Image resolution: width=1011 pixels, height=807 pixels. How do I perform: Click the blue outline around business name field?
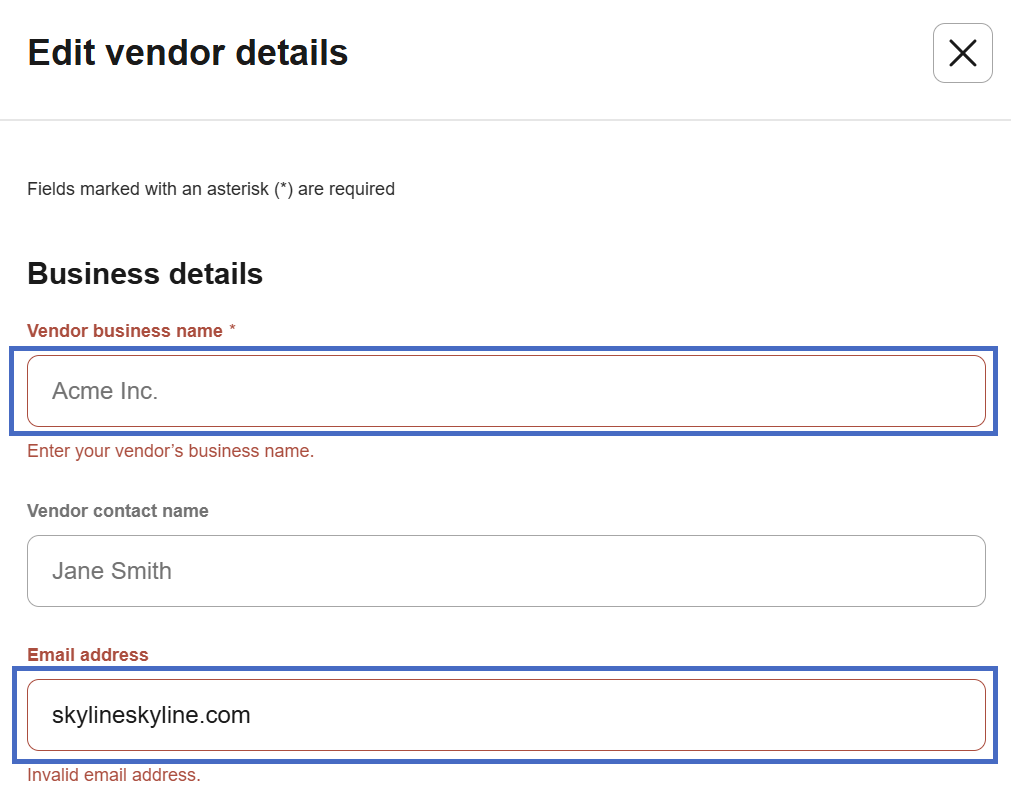tap(505, 349)
